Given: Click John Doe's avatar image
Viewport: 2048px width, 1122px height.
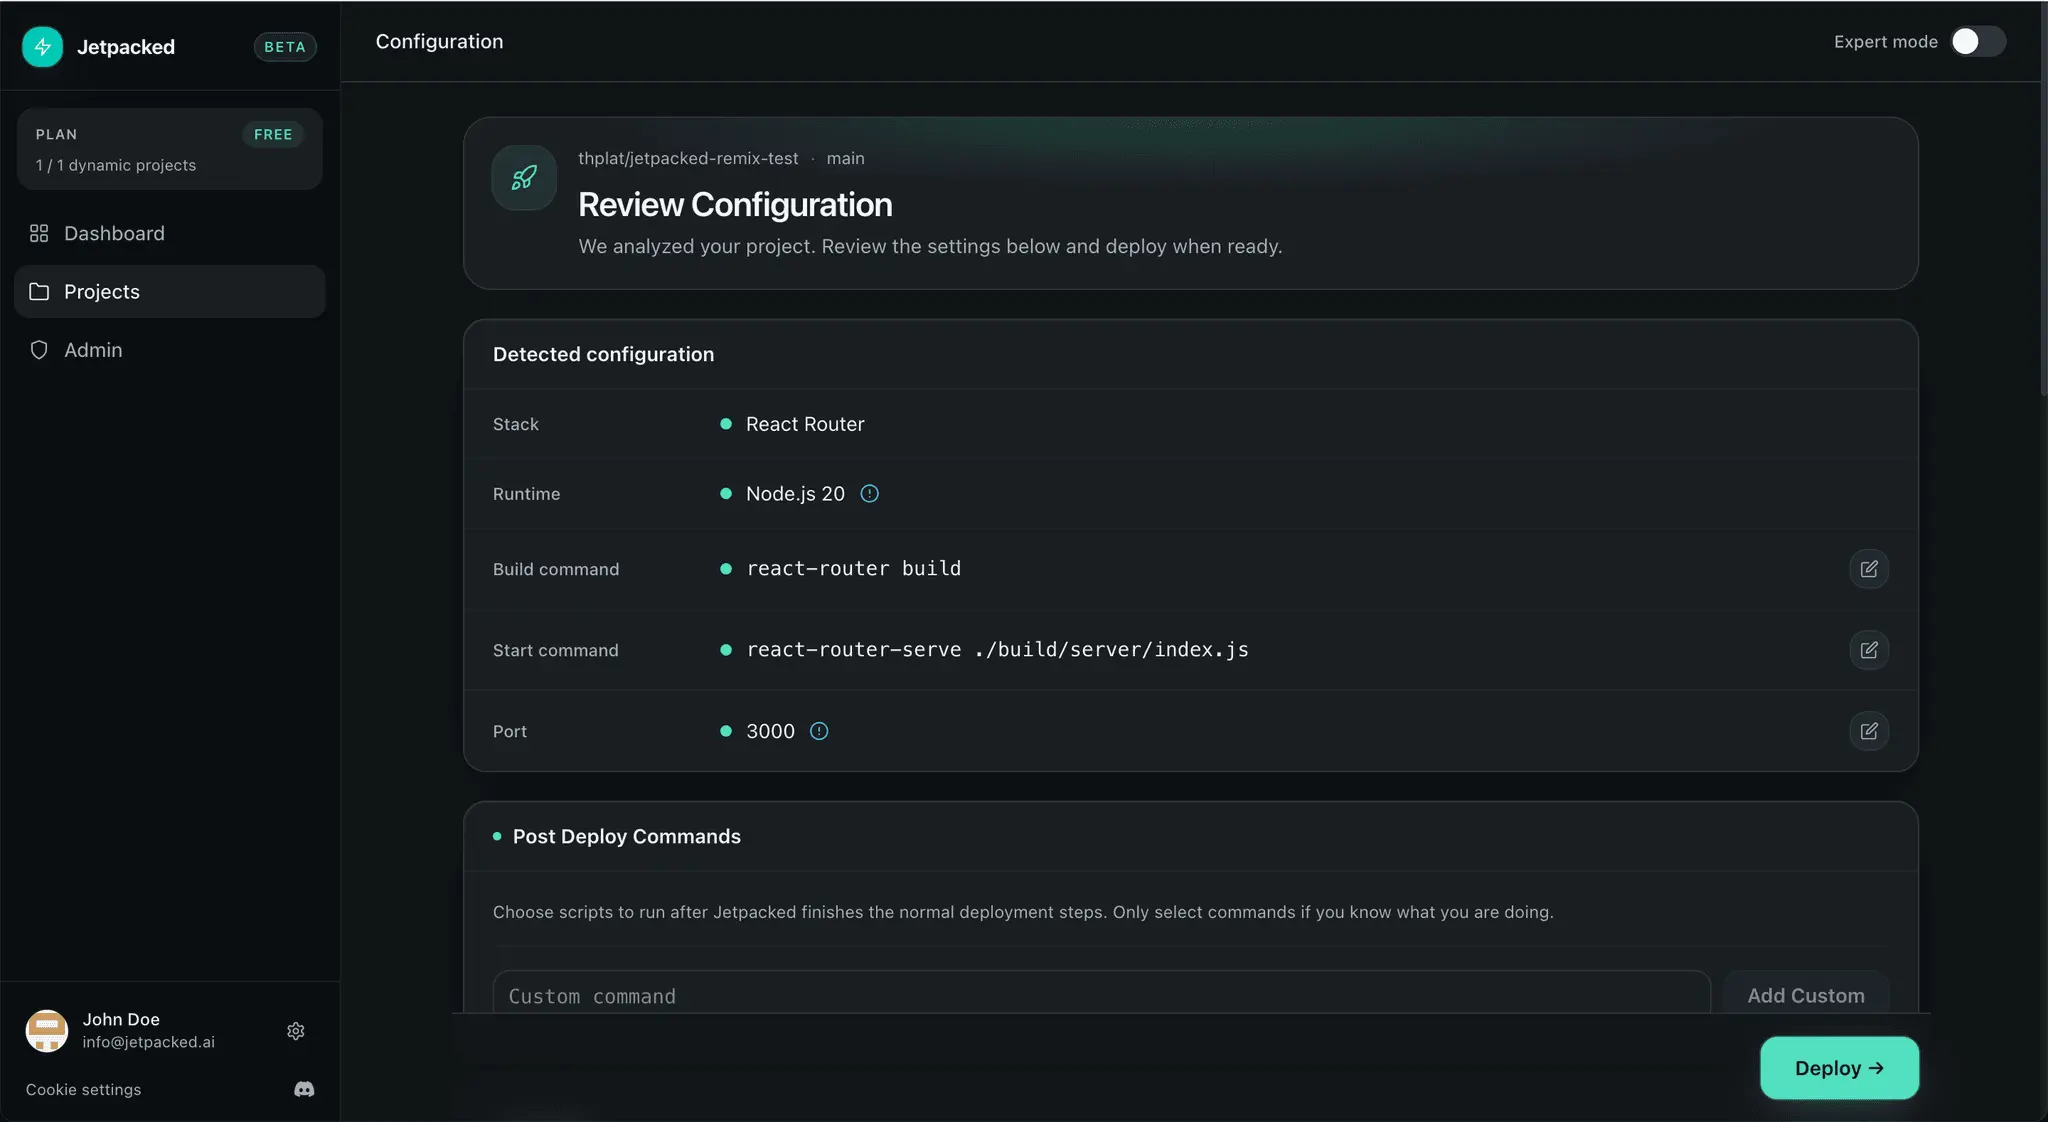Looking at the screenshot, I should [x=47, y=1031].
